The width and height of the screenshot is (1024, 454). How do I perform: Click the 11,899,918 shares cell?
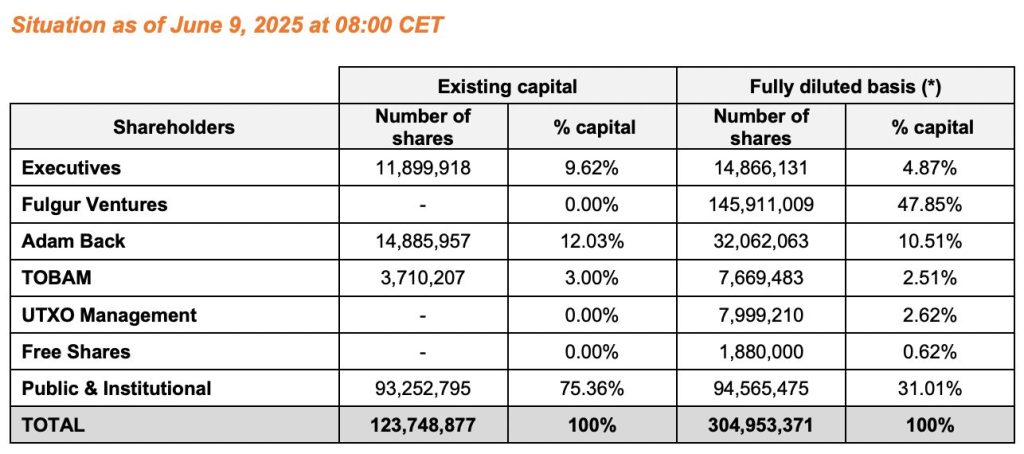click(423, 168)
